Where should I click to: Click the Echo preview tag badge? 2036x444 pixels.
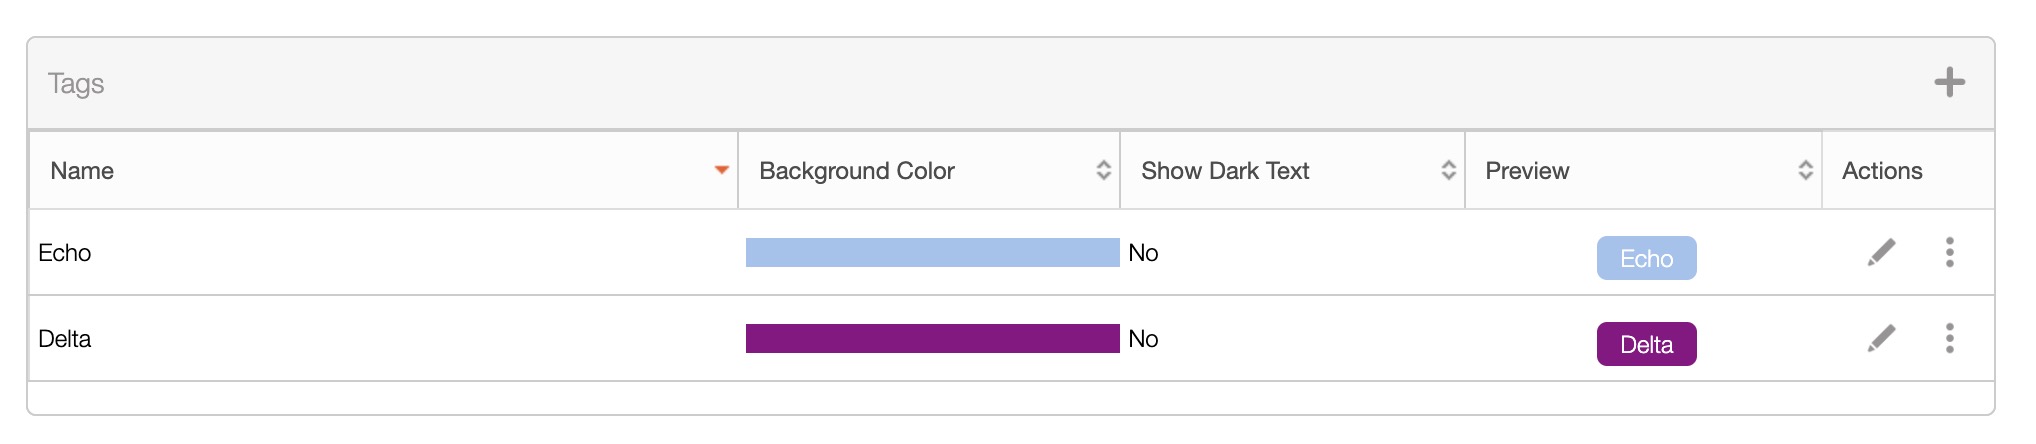click(x=1646, y=259)
